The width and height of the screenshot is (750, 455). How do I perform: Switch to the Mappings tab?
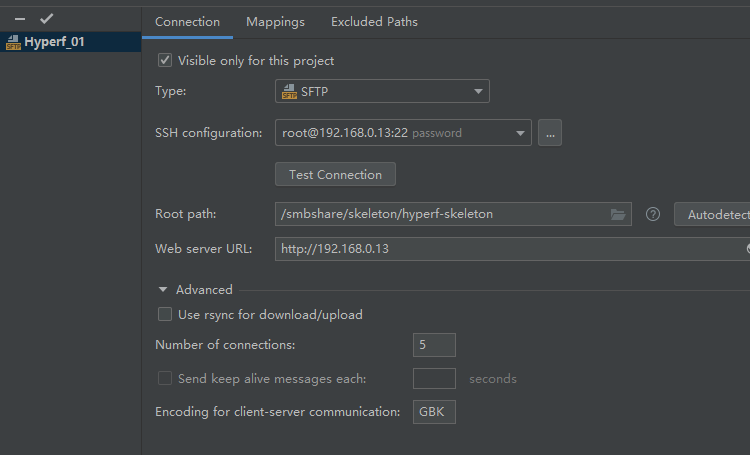275,22
